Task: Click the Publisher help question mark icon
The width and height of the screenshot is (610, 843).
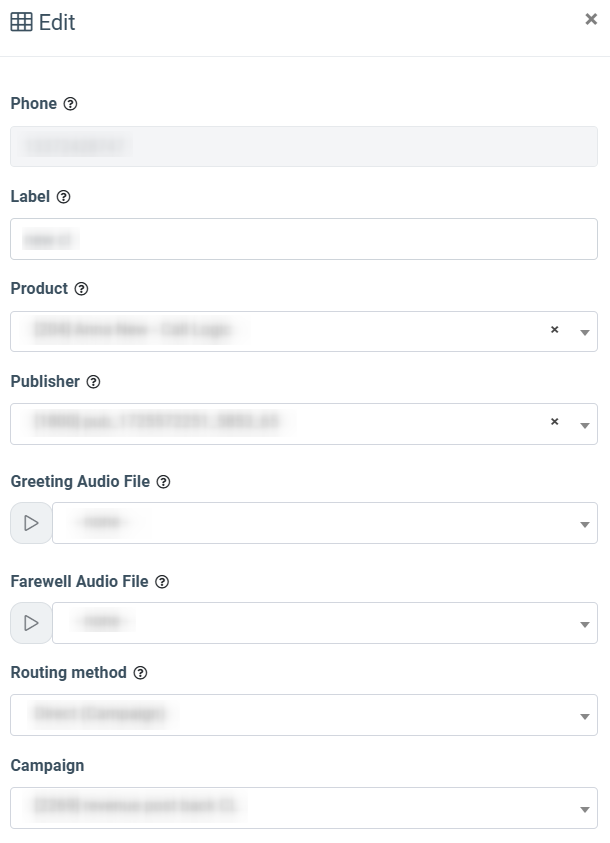Action: (93, 382)
